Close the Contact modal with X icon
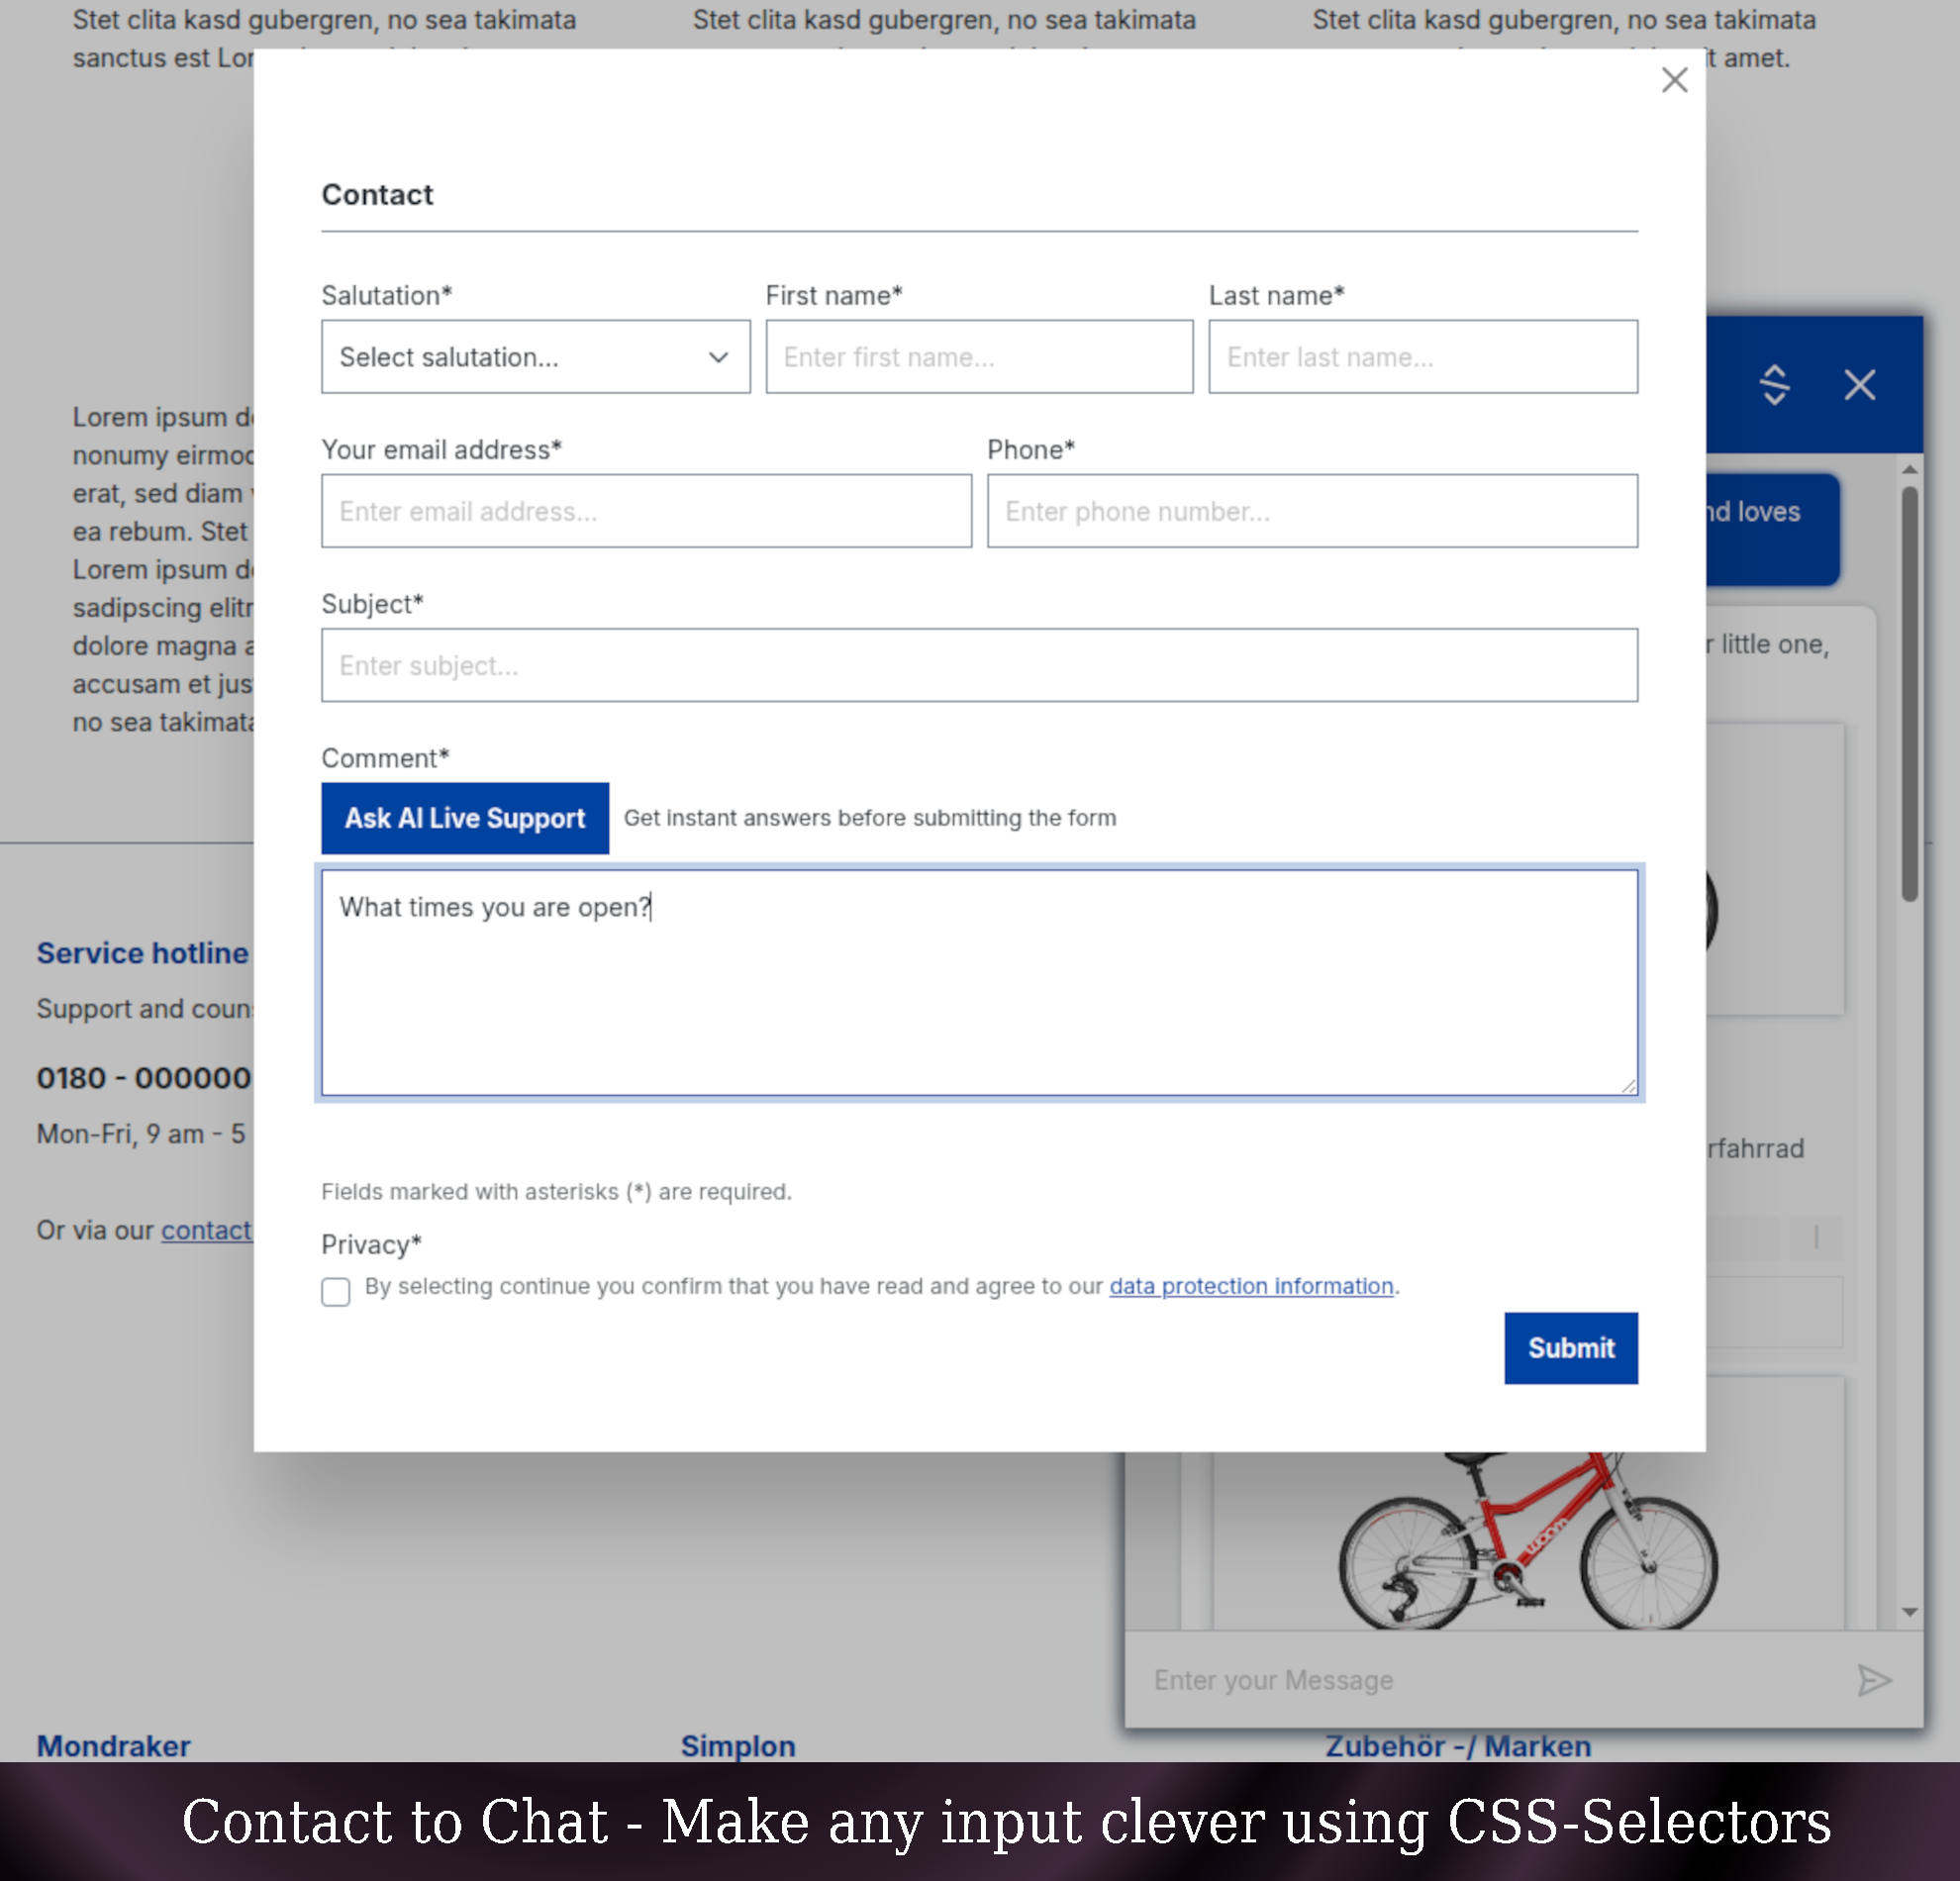The height and width of the screenshot is (1881, 1960). pos(1674,80)
